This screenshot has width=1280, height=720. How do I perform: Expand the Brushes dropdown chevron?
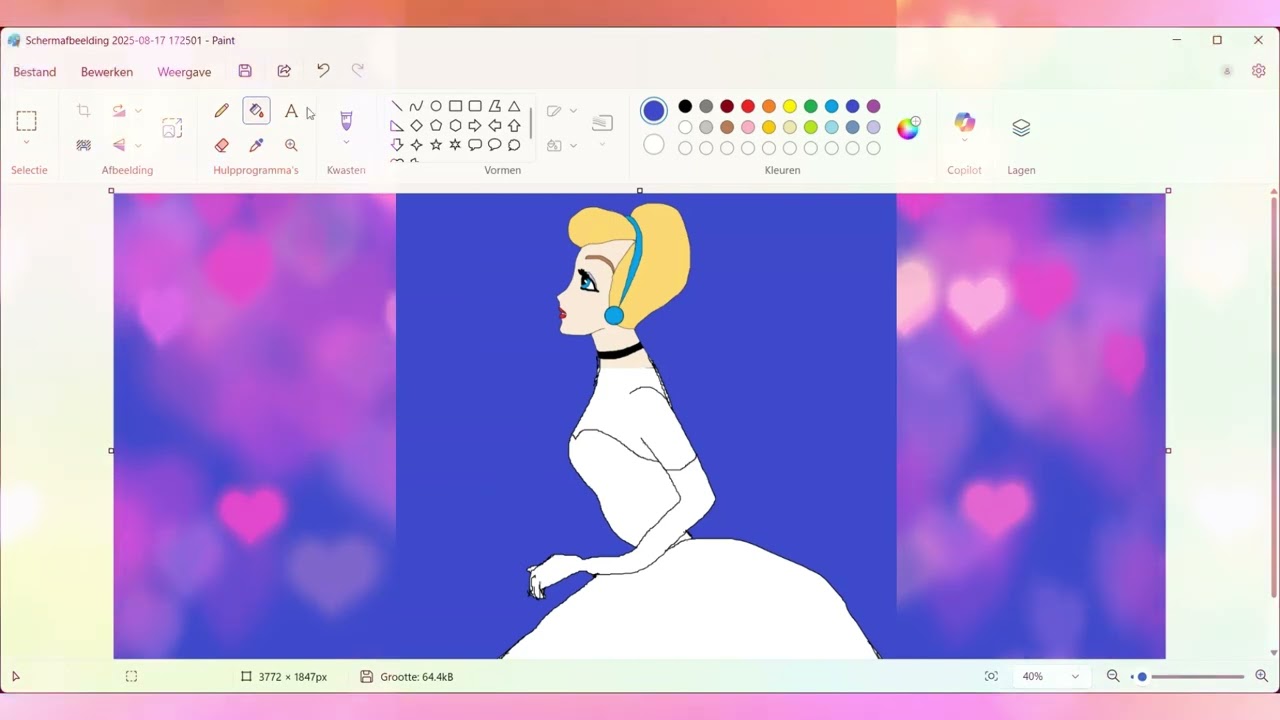click(x=346, y=143)
